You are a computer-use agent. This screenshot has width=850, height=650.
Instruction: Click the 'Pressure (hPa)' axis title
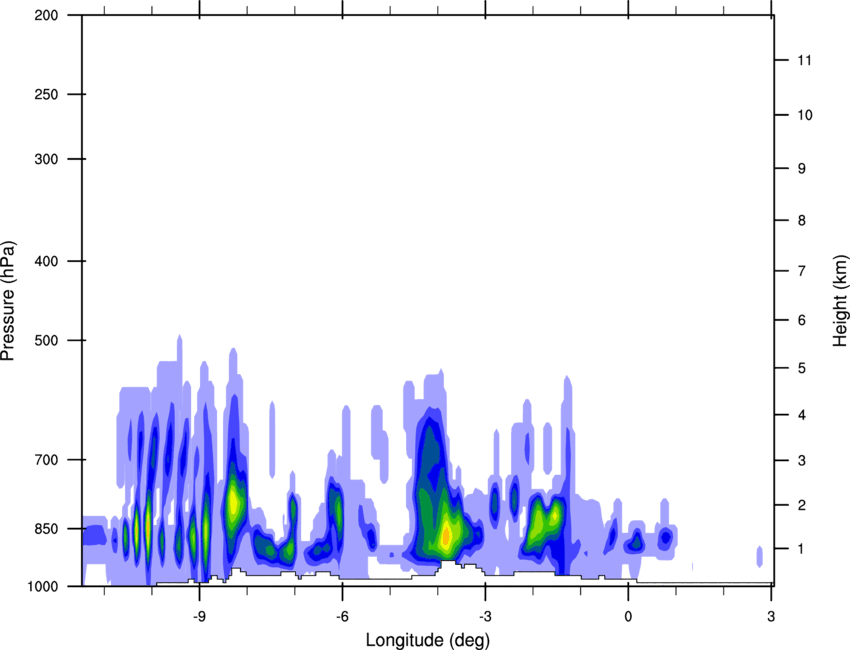[x=8, y=301]
